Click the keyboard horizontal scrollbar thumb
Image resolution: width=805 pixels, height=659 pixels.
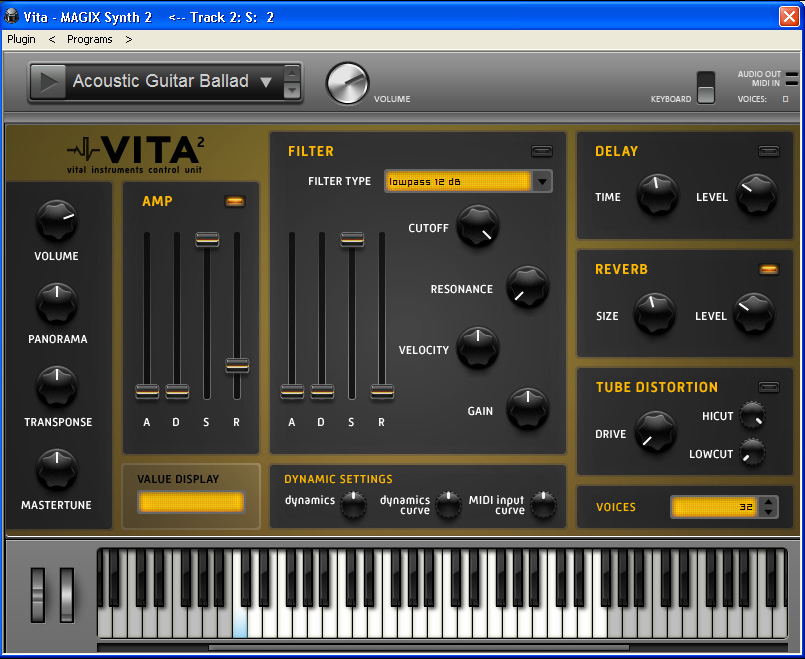(418, 648)
